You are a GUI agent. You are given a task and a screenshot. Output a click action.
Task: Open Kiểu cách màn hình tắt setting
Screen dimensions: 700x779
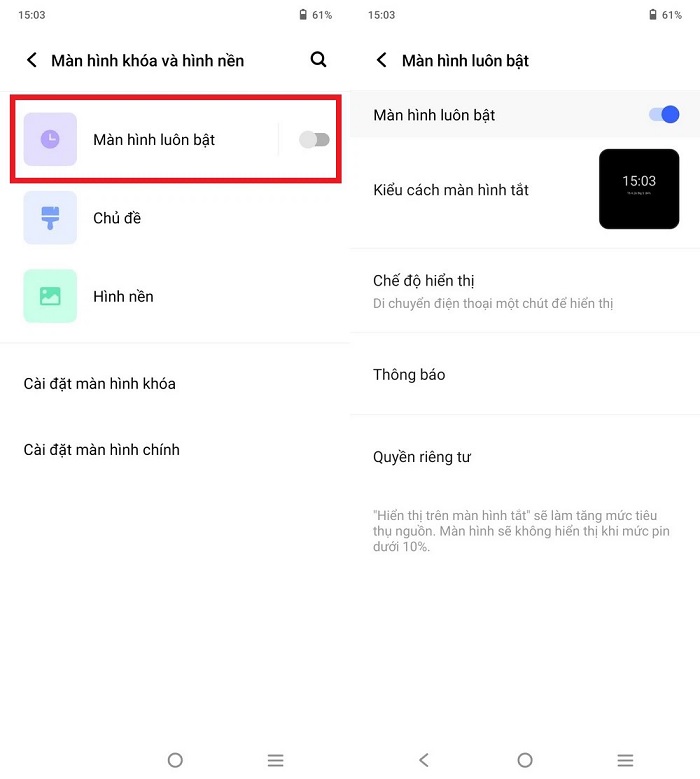tap(525, 189)
